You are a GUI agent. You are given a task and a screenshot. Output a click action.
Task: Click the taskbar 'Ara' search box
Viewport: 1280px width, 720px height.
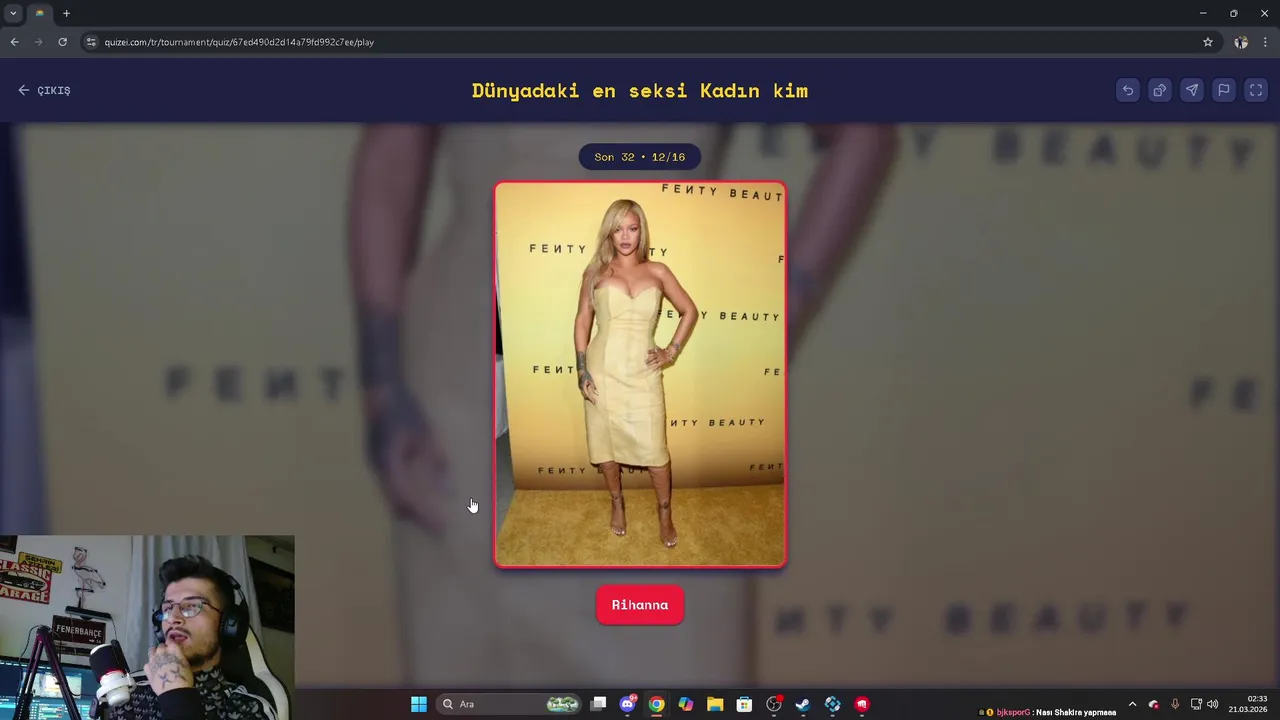point(510,704)
